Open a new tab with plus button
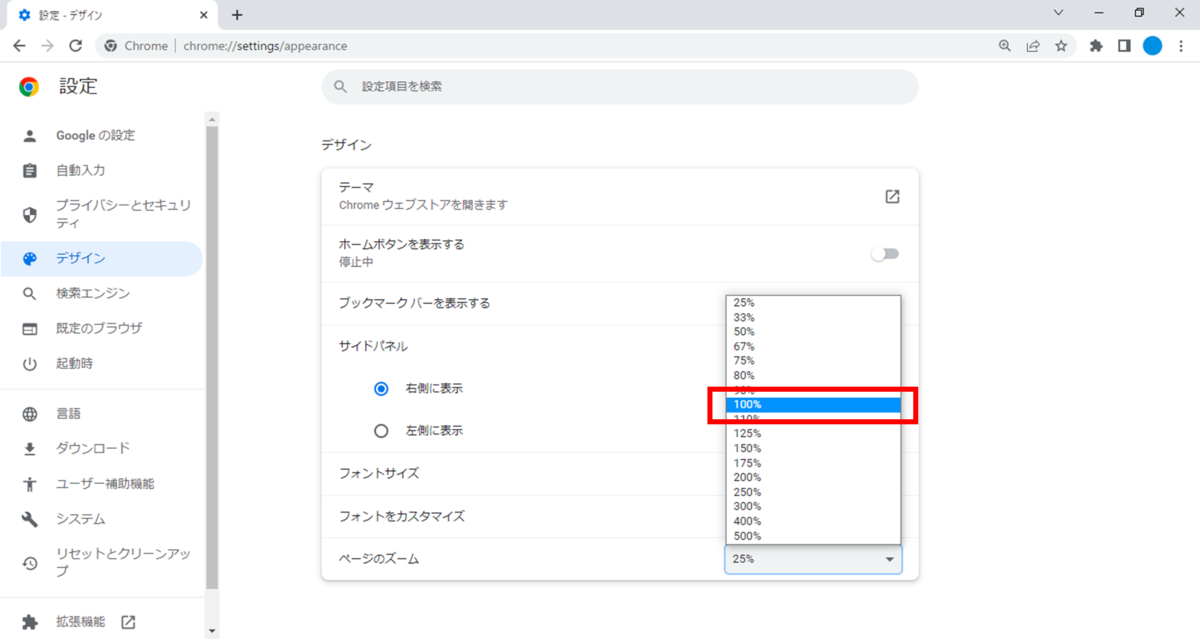 (237, 15)
